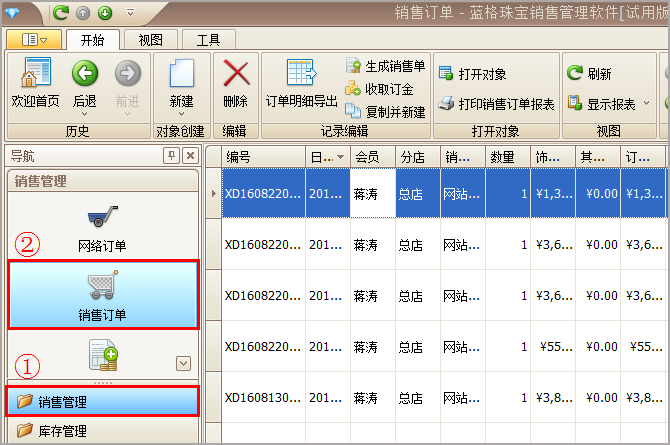Viewport: 670px width, 445px height.
Task: Expand the 新建 dropdown arrow
Action: (x=182, y=114)
